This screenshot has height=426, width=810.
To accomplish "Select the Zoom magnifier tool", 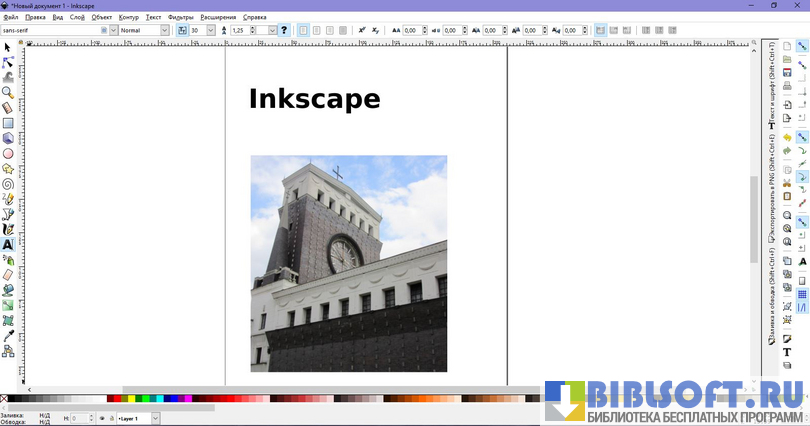I will click(x=8, y=92).
